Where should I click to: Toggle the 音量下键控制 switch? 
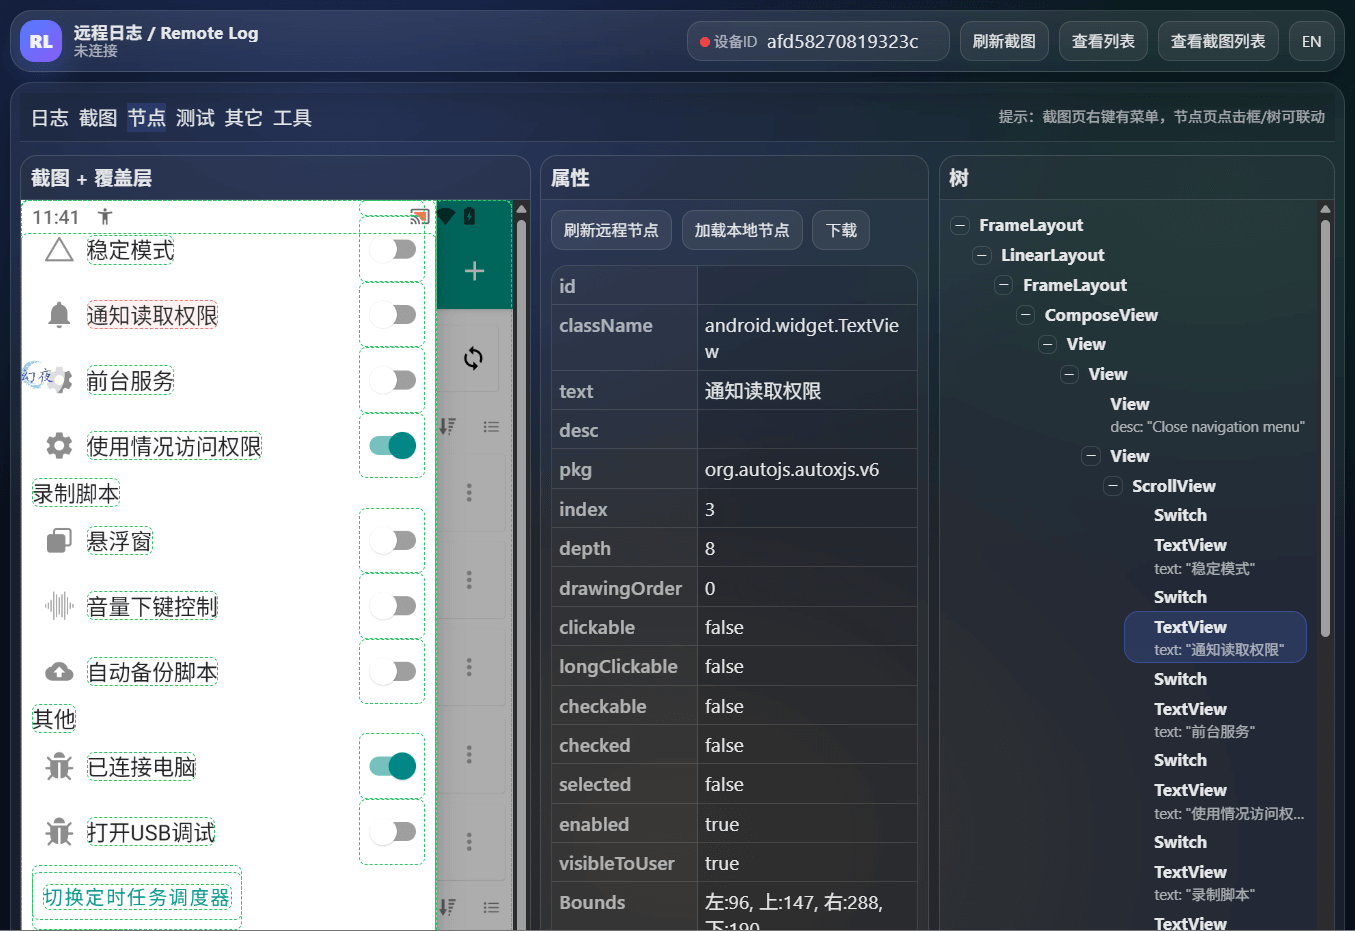click(x=393, y=606)
